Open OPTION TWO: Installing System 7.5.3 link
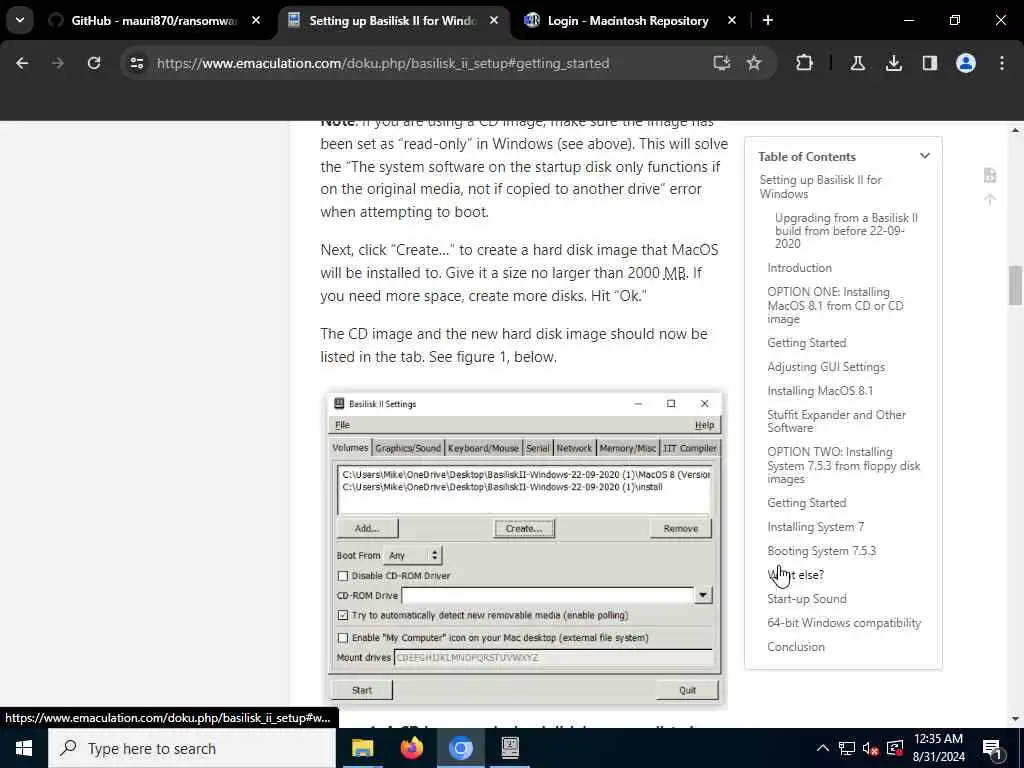This screenshot has height=768, width=1024. (844, 465)
